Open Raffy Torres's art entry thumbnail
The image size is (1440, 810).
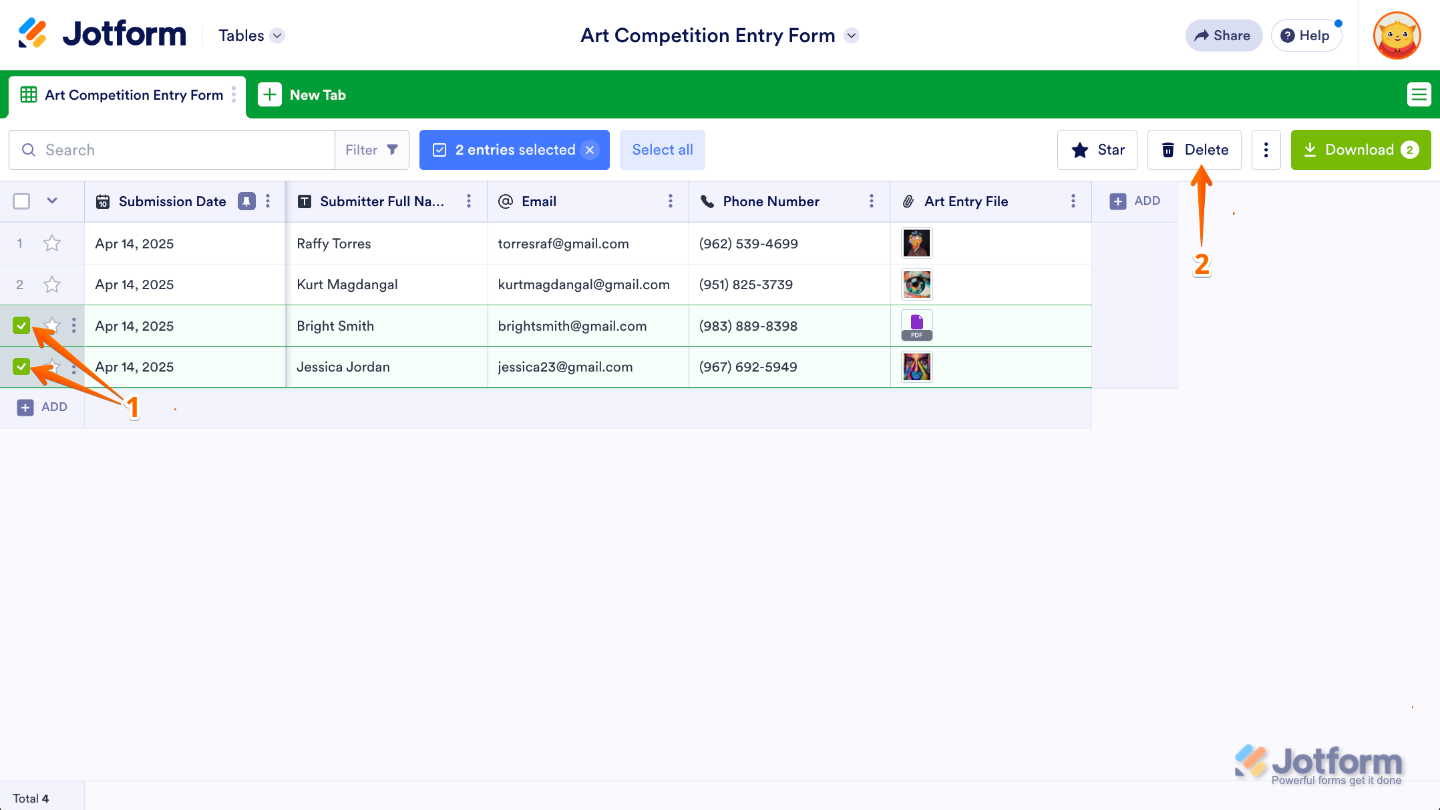coord(916,243)
